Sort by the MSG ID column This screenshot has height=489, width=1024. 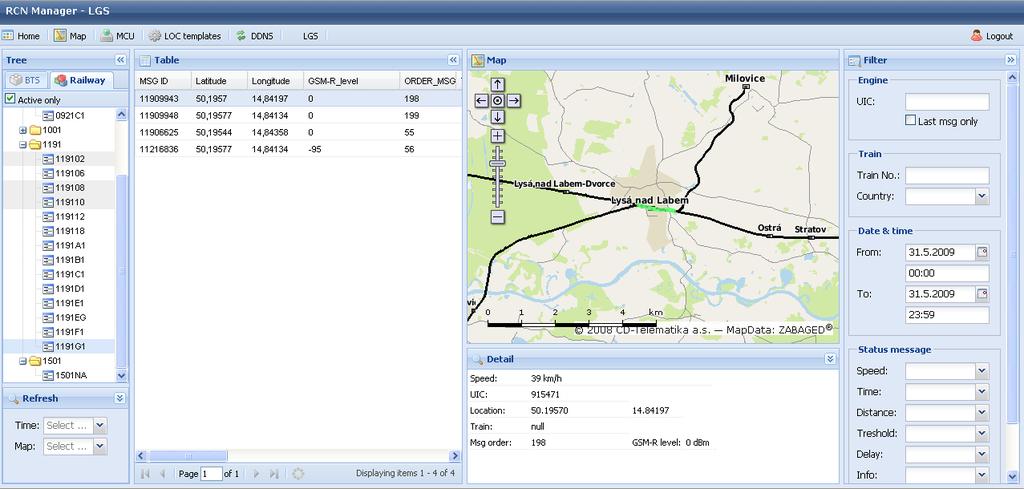[163, 81]
